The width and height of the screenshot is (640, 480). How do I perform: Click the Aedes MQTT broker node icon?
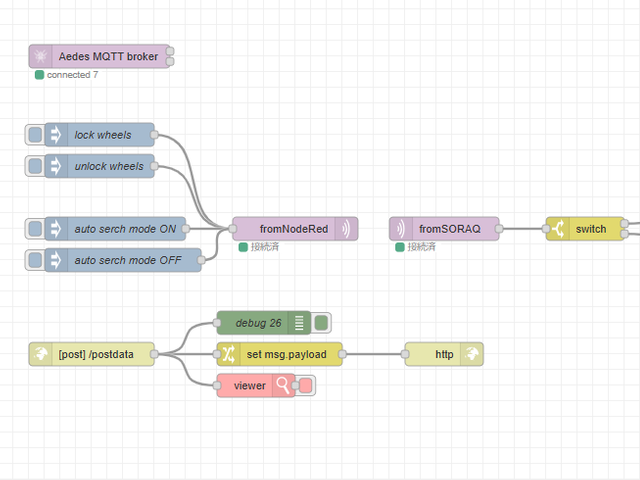click(x=40, y=56)
